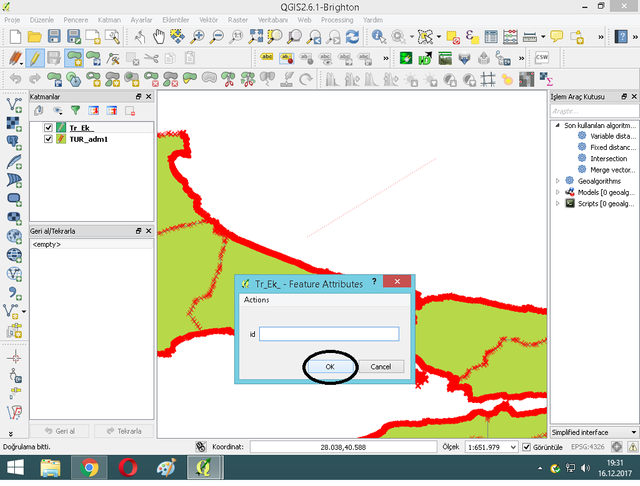Open the CRS status globe icon
Image resolution: width=640 pixels, height=486 pixels.
617,447
